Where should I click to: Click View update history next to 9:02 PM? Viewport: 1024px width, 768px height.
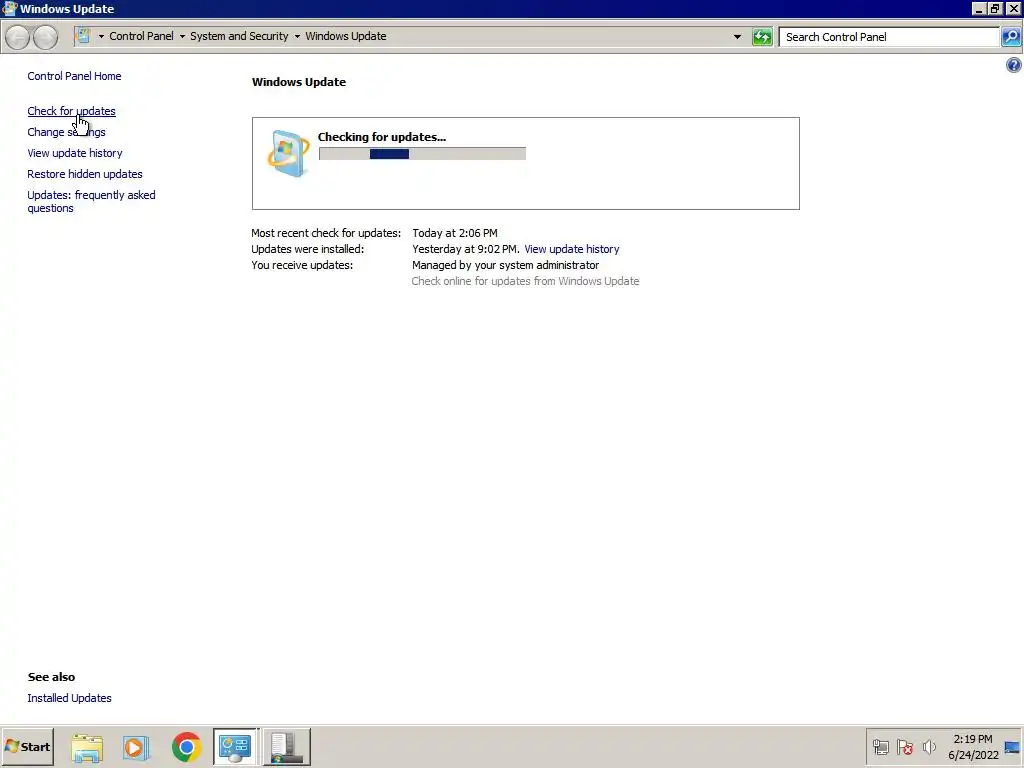(571, 249)
